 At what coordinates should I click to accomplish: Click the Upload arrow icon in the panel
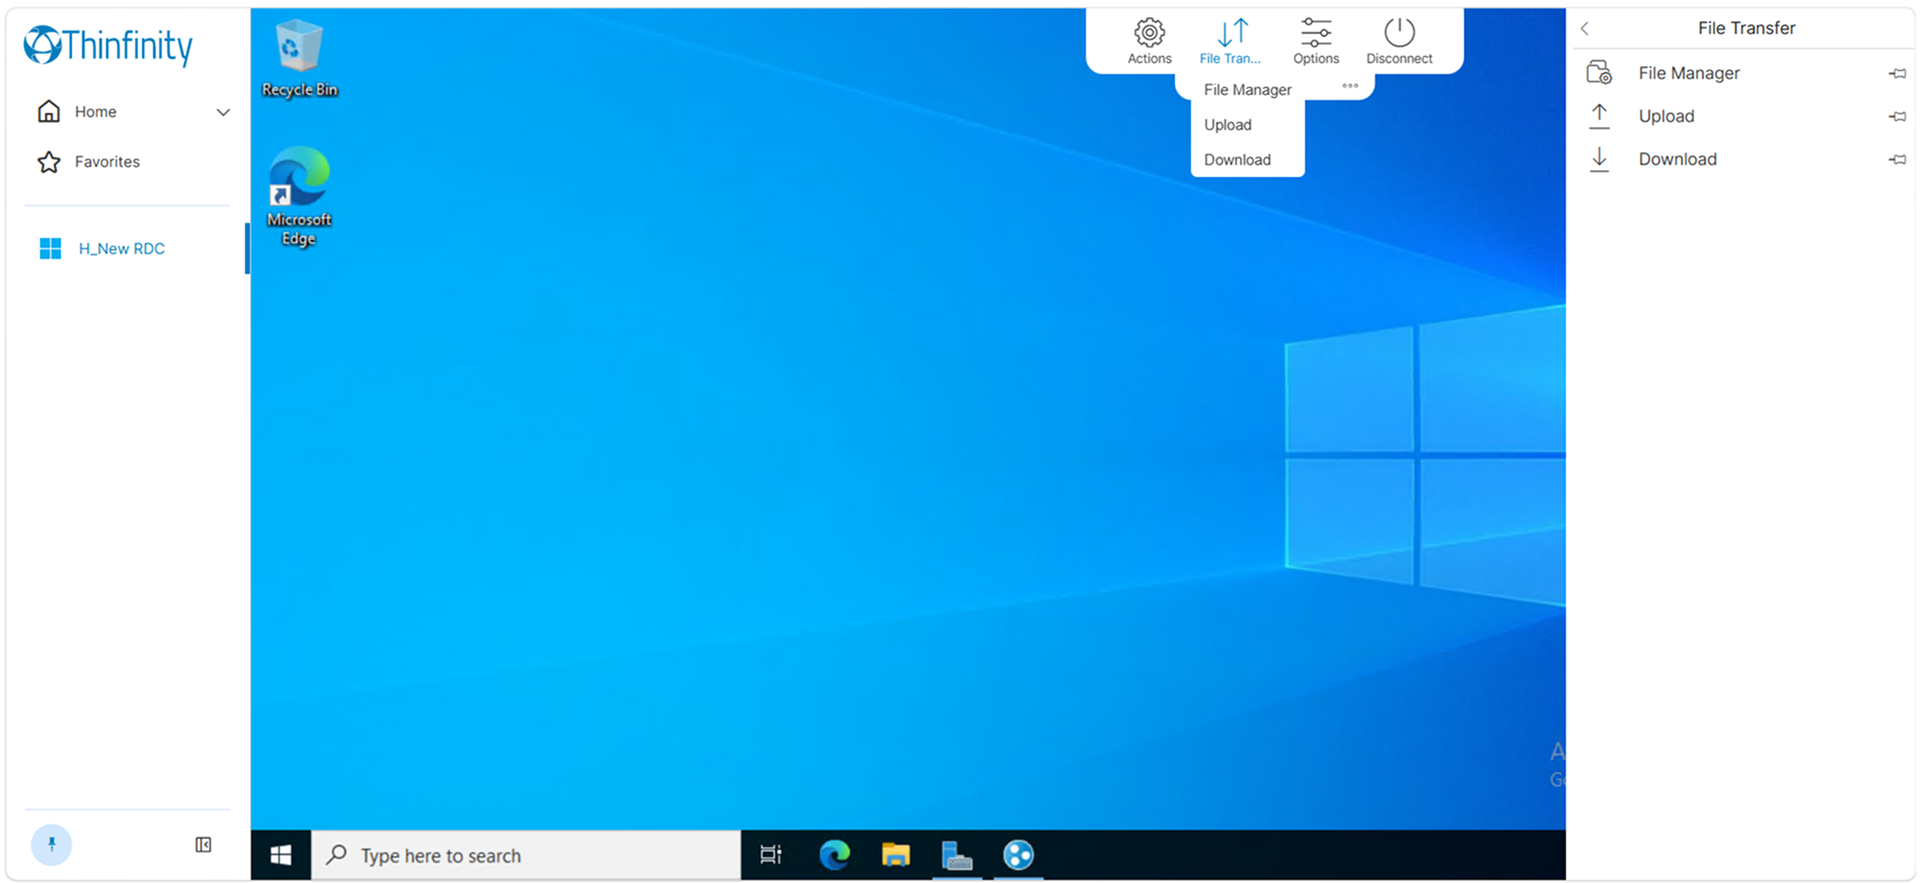[1599, 116]
